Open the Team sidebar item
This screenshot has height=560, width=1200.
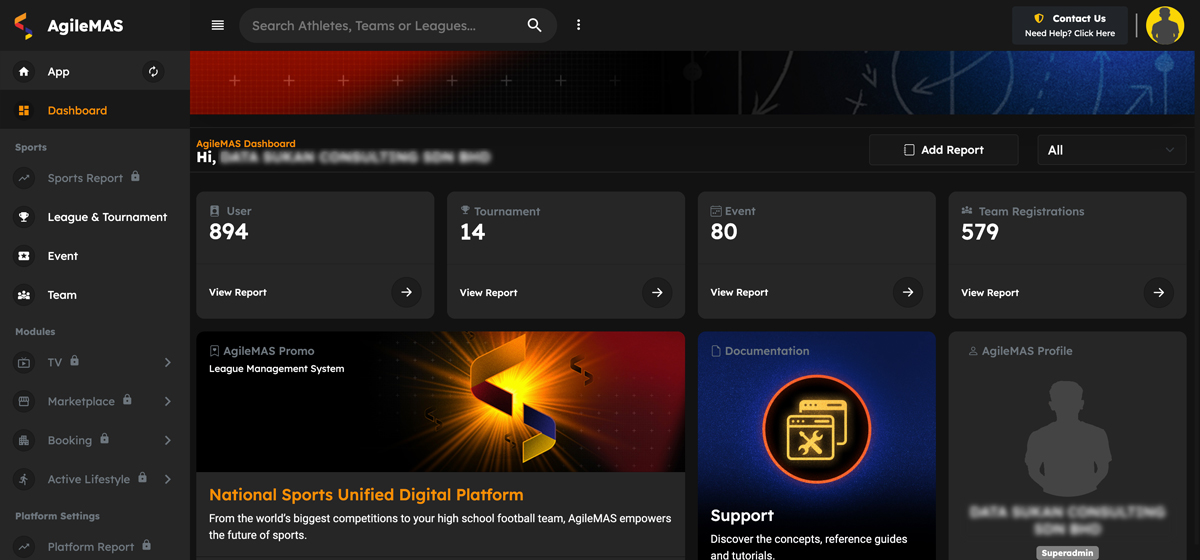(x=62, y=295)
